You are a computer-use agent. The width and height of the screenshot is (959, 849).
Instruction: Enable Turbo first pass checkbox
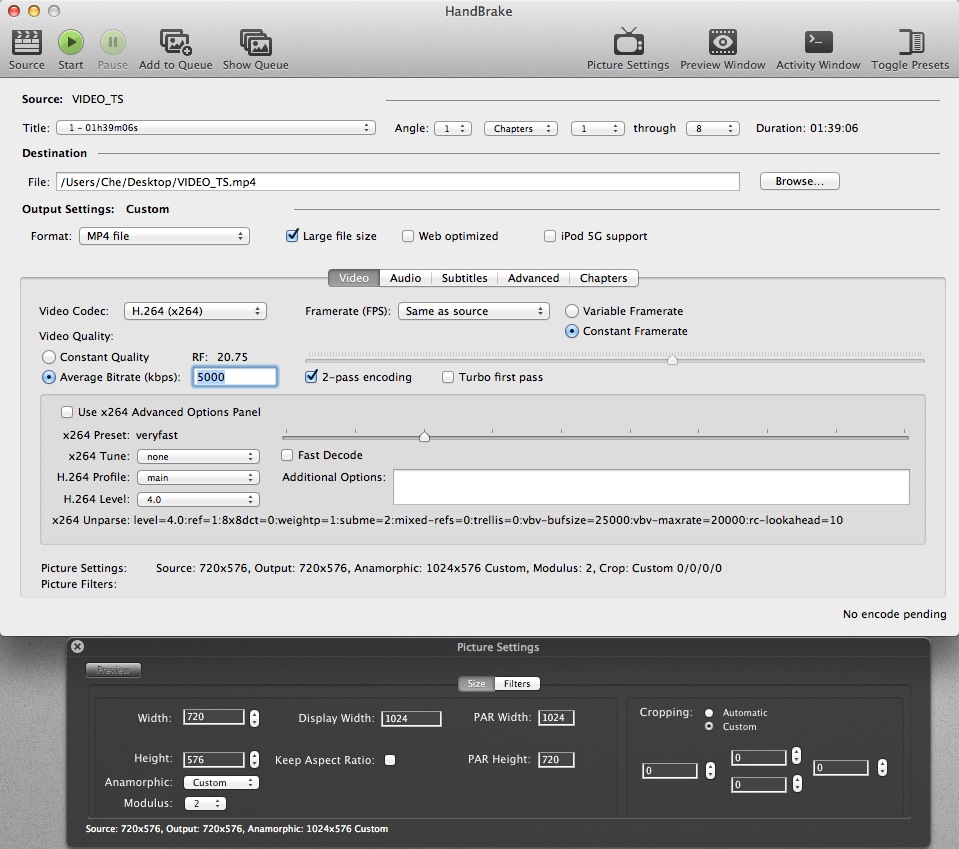(x=448, y=377)
